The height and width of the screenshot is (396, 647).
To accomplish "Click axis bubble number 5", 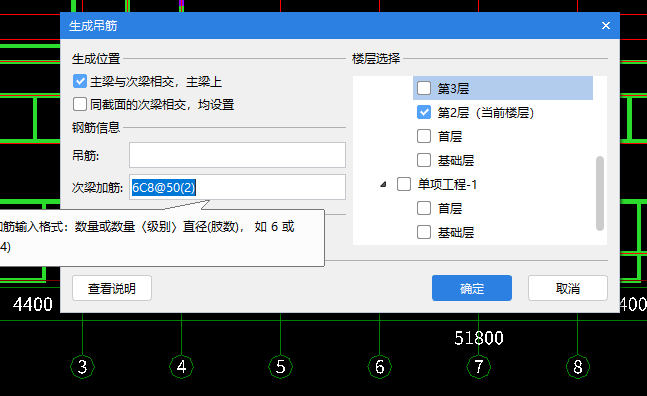I will (281, 367).
